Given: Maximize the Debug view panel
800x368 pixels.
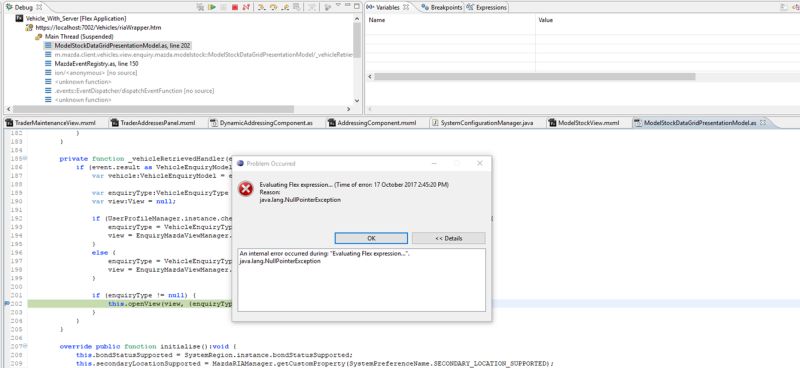Looking at the screenshot, I should pyautogui.click(x=357, y=6).
